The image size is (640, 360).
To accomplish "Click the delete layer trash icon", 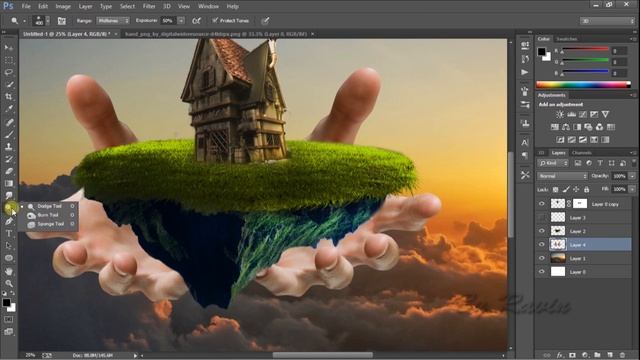I will [622, 355].
